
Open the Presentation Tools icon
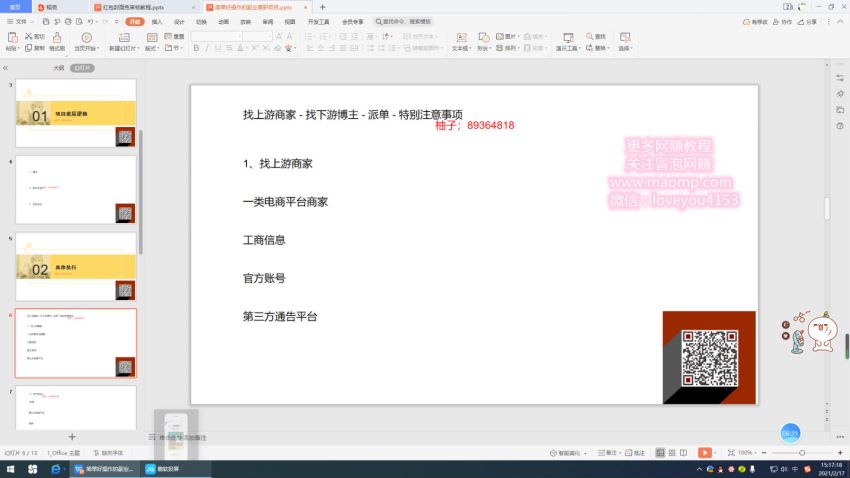pos(568,37)
